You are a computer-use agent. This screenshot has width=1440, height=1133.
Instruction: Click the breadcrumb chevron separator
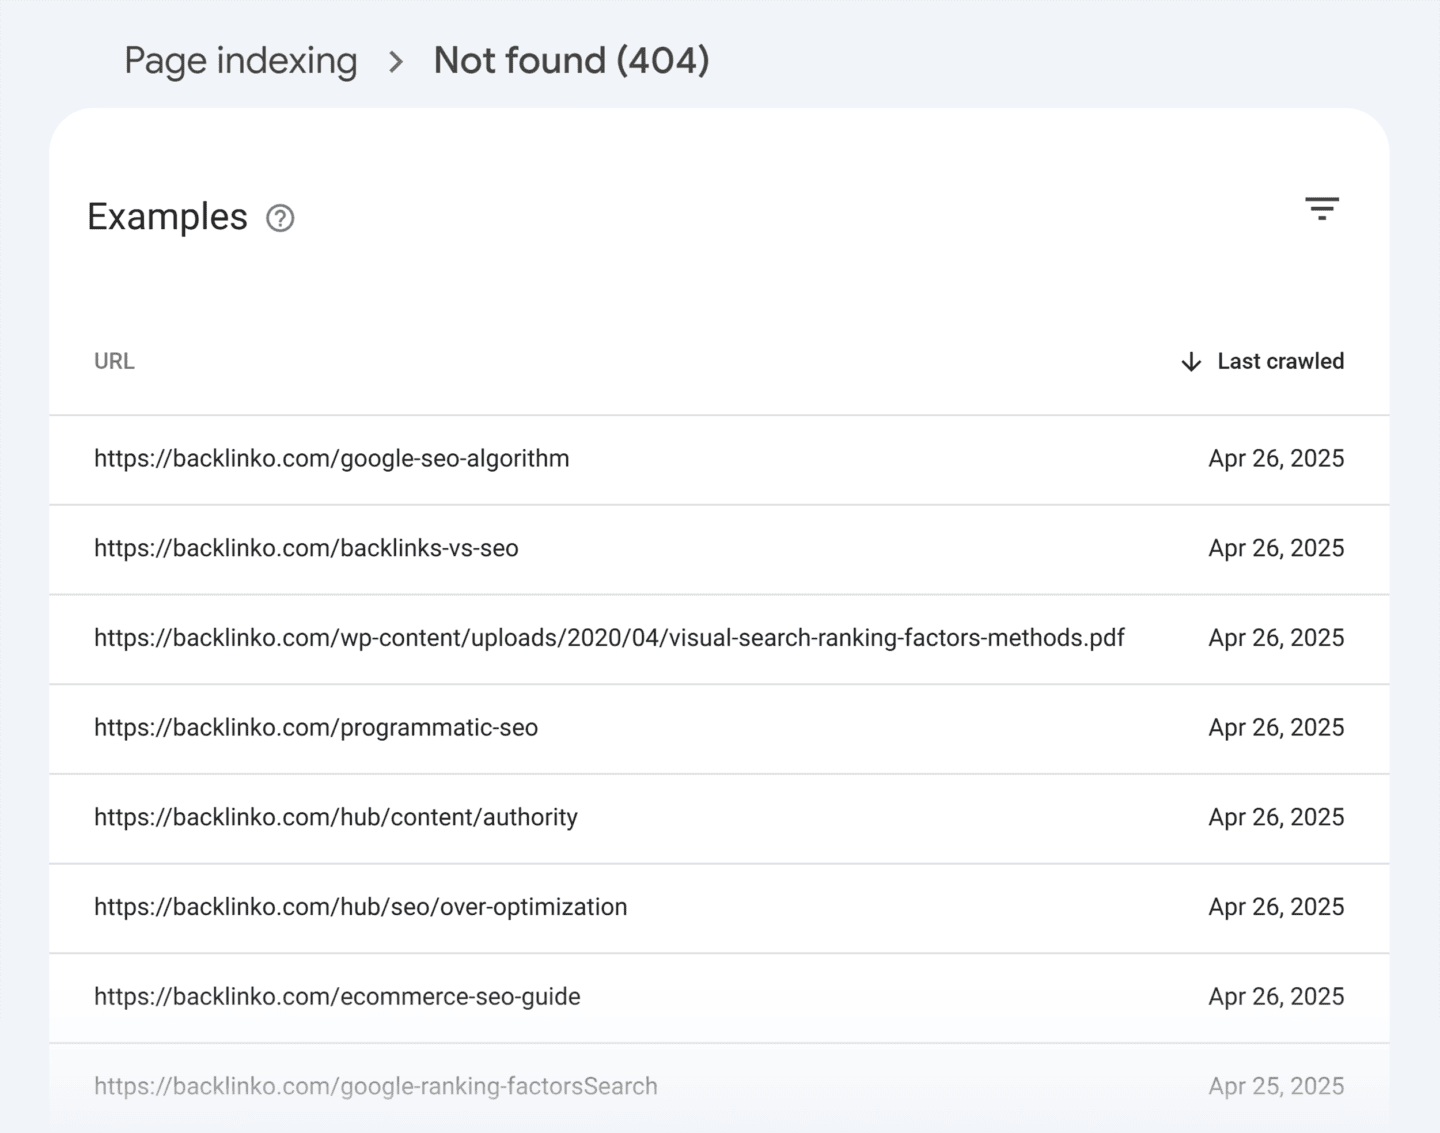coord(396,62)
